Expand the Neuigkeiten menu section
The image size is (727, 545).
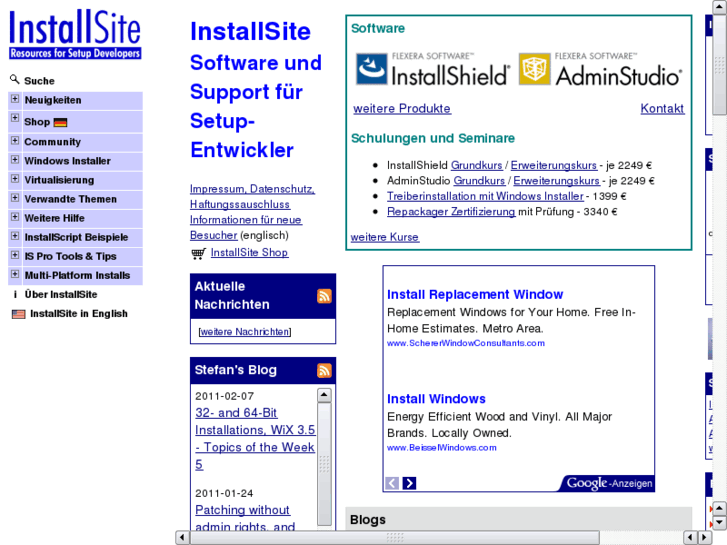click(x=15, y=99)
